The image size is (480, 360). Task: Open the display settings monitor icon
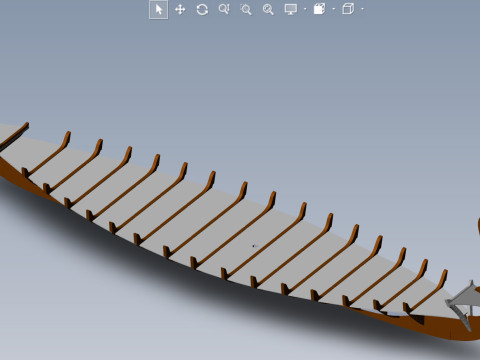point(291,9)
